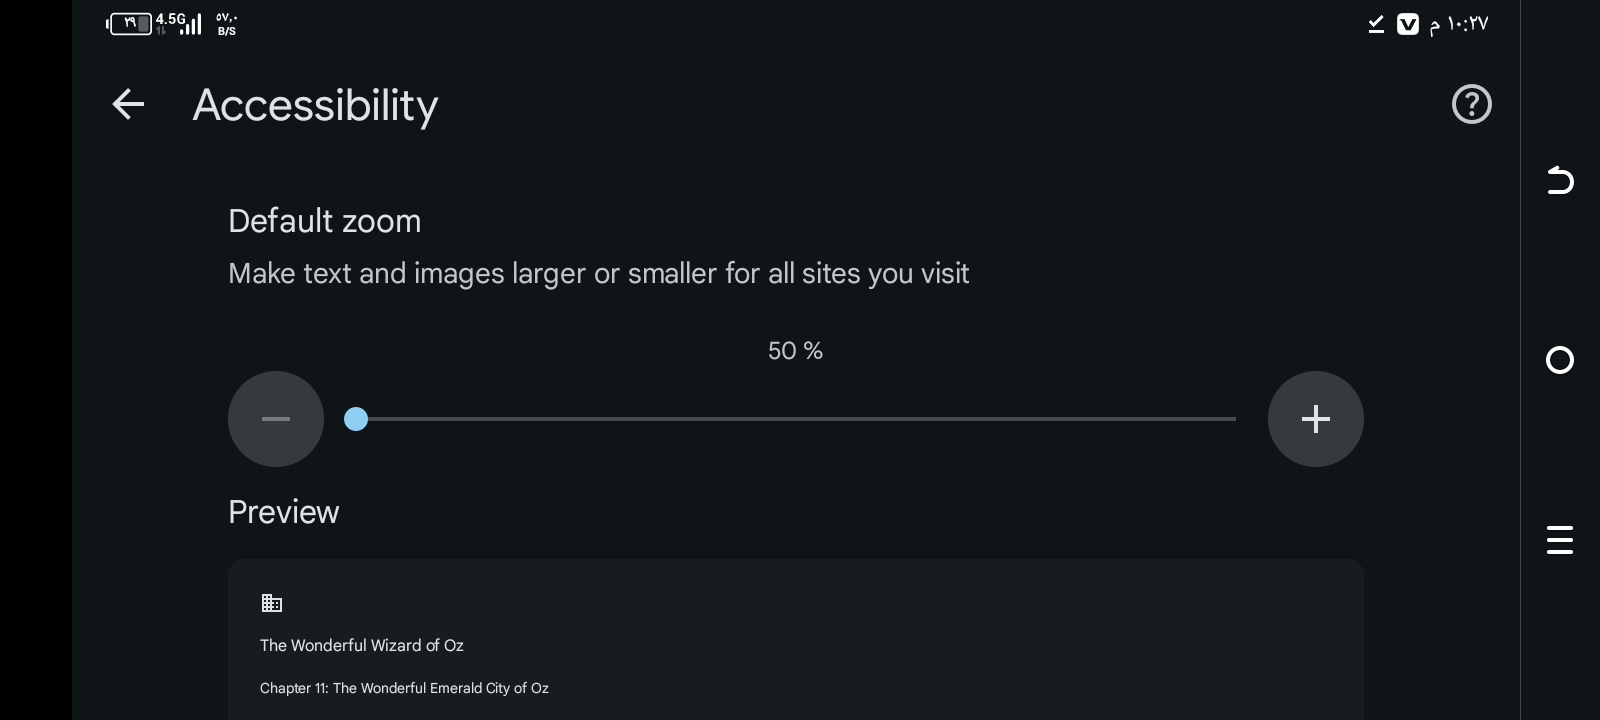The image size is (1600, 720).
Task: Tap the back arrow beside Accessibility
Action: click(128, 104)
